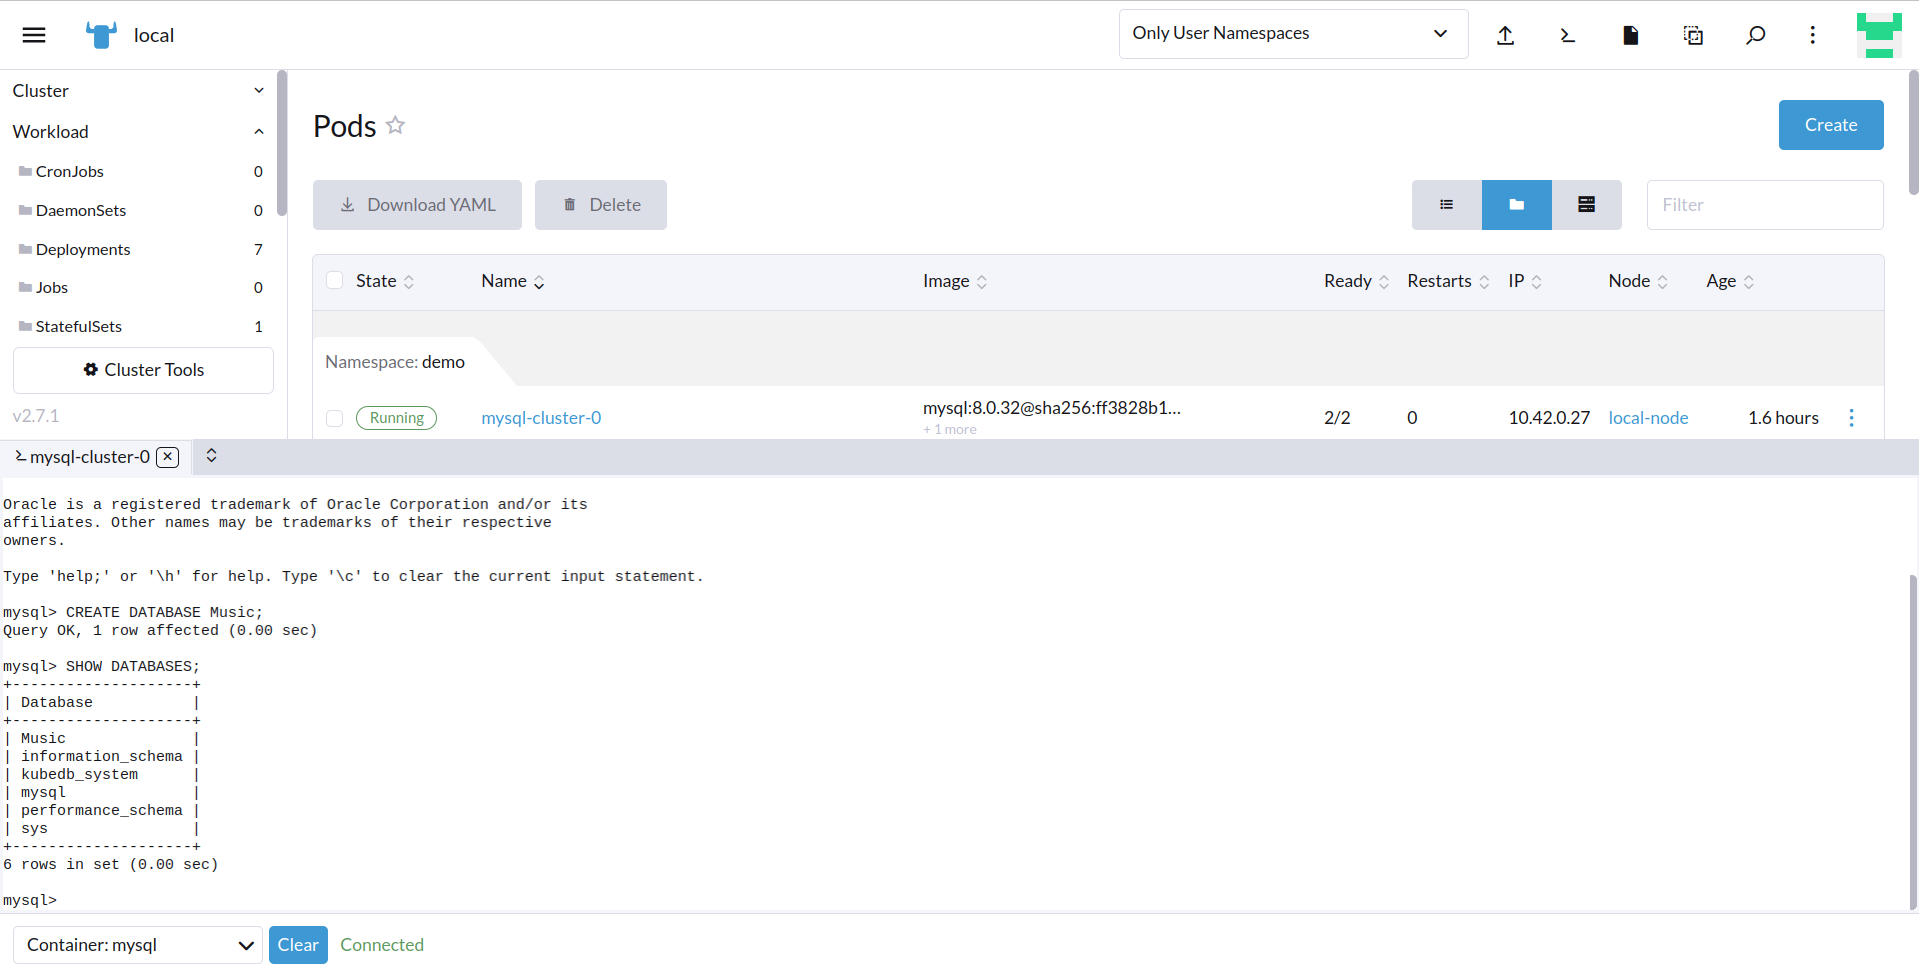Click the Create button

pos(1830,124)
